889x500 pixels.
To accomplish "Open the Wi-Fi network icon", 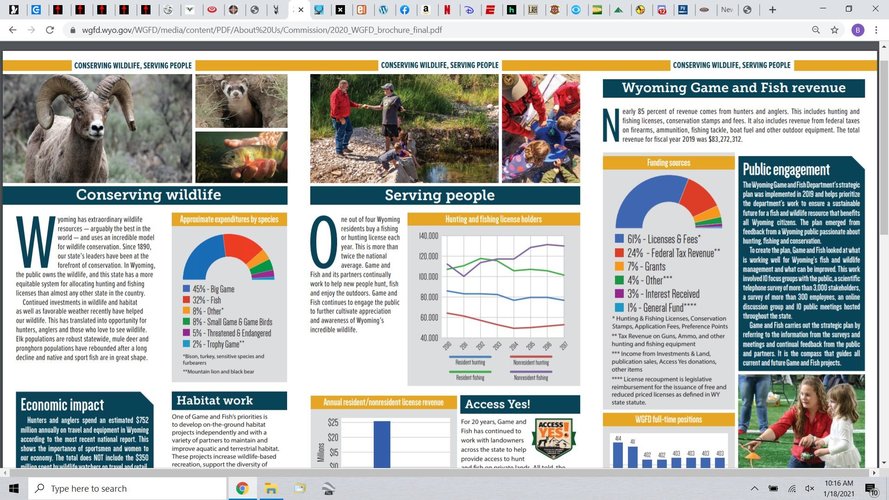I will tap(791, 488).
